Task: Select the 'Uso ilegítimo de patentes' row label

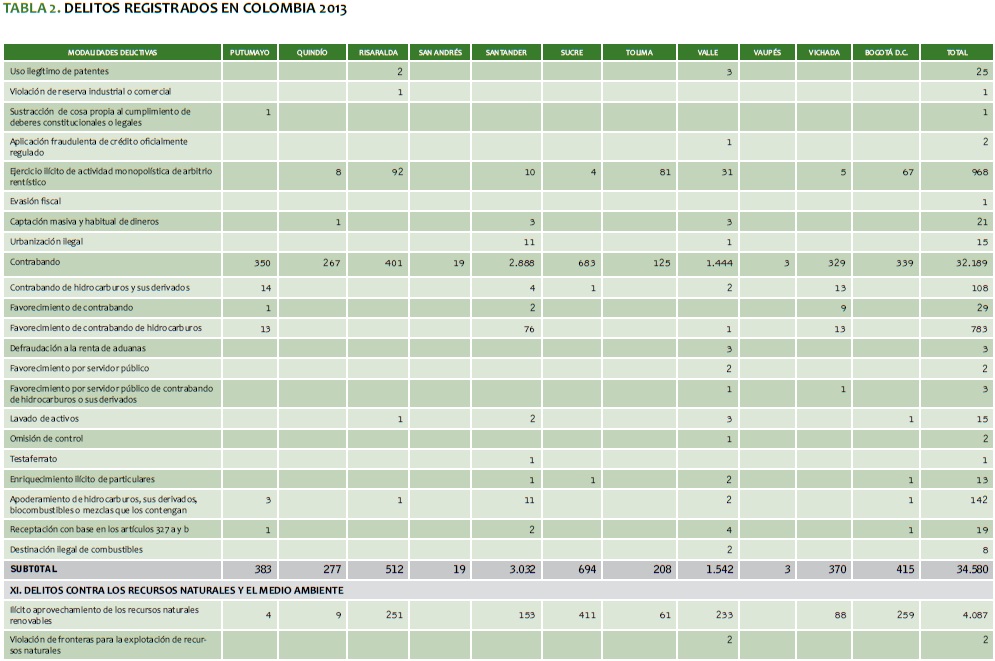Action: (x=59, y=72)
